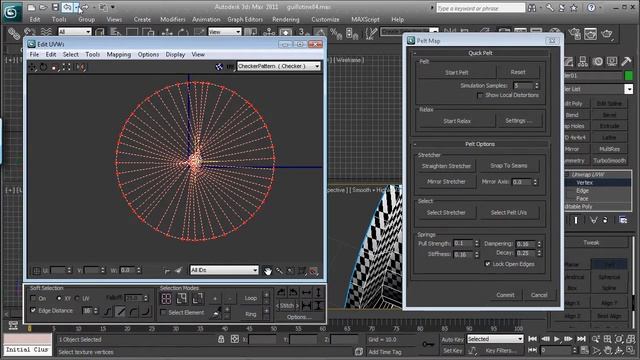The width and height of the screenshot is (640, 360).
Task: Open the Graph Editors menu
Action: 245,19
